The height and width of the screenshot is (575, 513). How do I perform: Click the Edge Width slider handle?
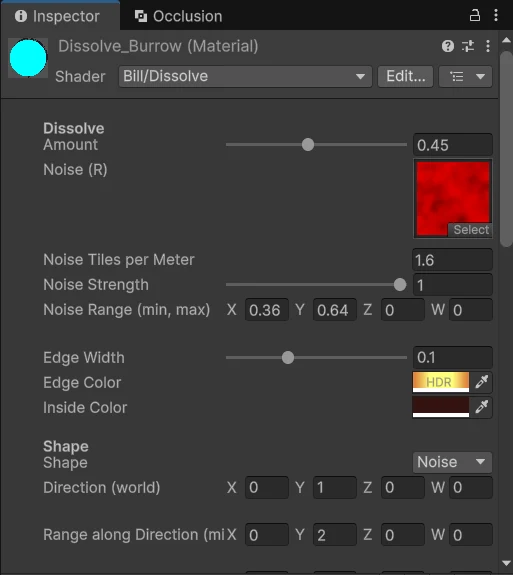(288, 357)
